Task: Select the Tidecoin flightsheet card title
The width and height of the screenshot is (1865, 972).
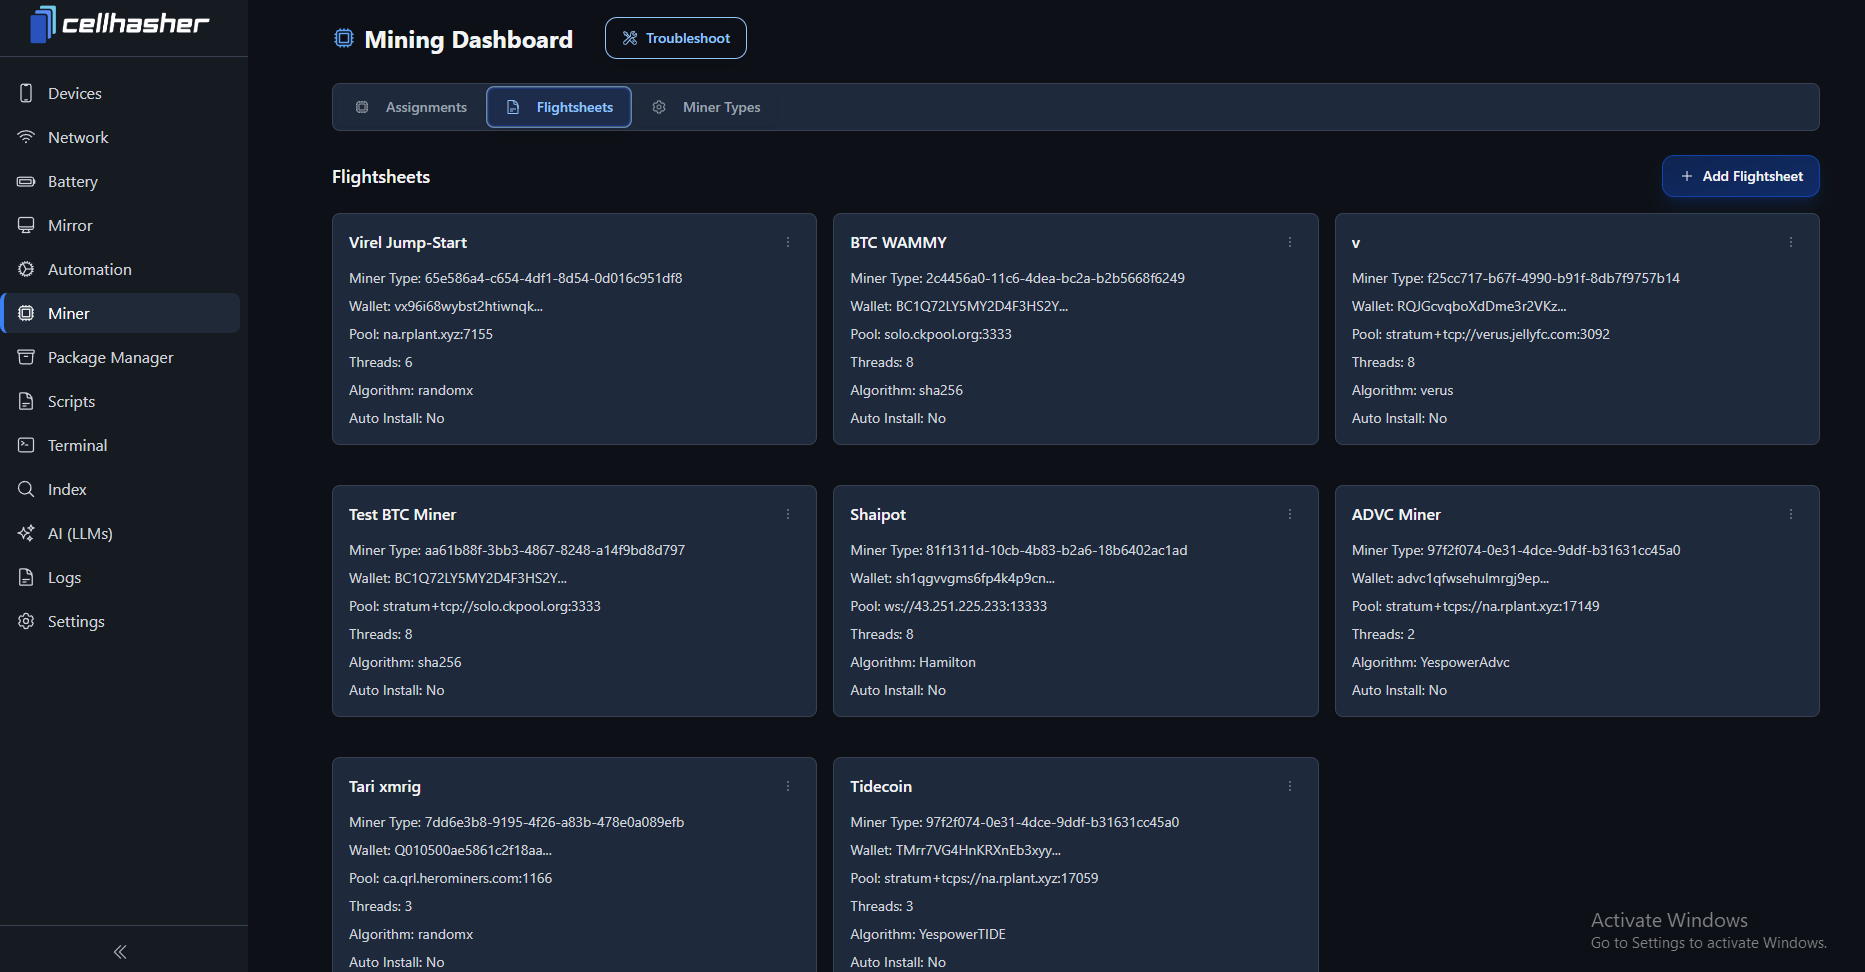Action: [x=881, y=786]
